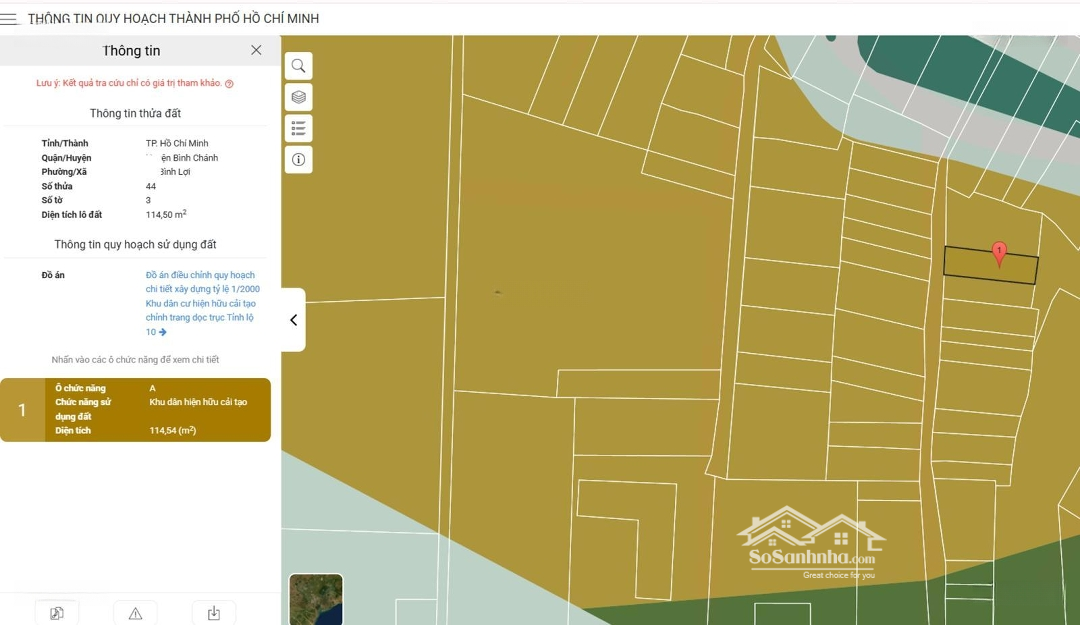Click the help question mark beside the notice
This screenshot has height=625, width=1080.
click(229, 84)
